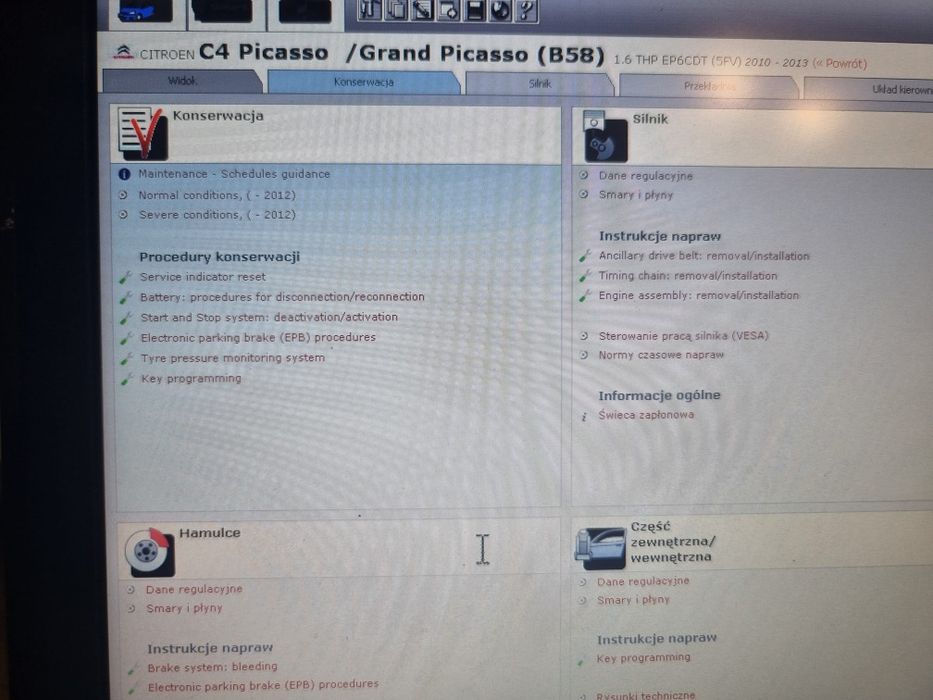Click the info icon beside Świeca zapłonowa
The height and width of the screenshot is (700, 933).
pyautogui.click(x=584, y=416)
